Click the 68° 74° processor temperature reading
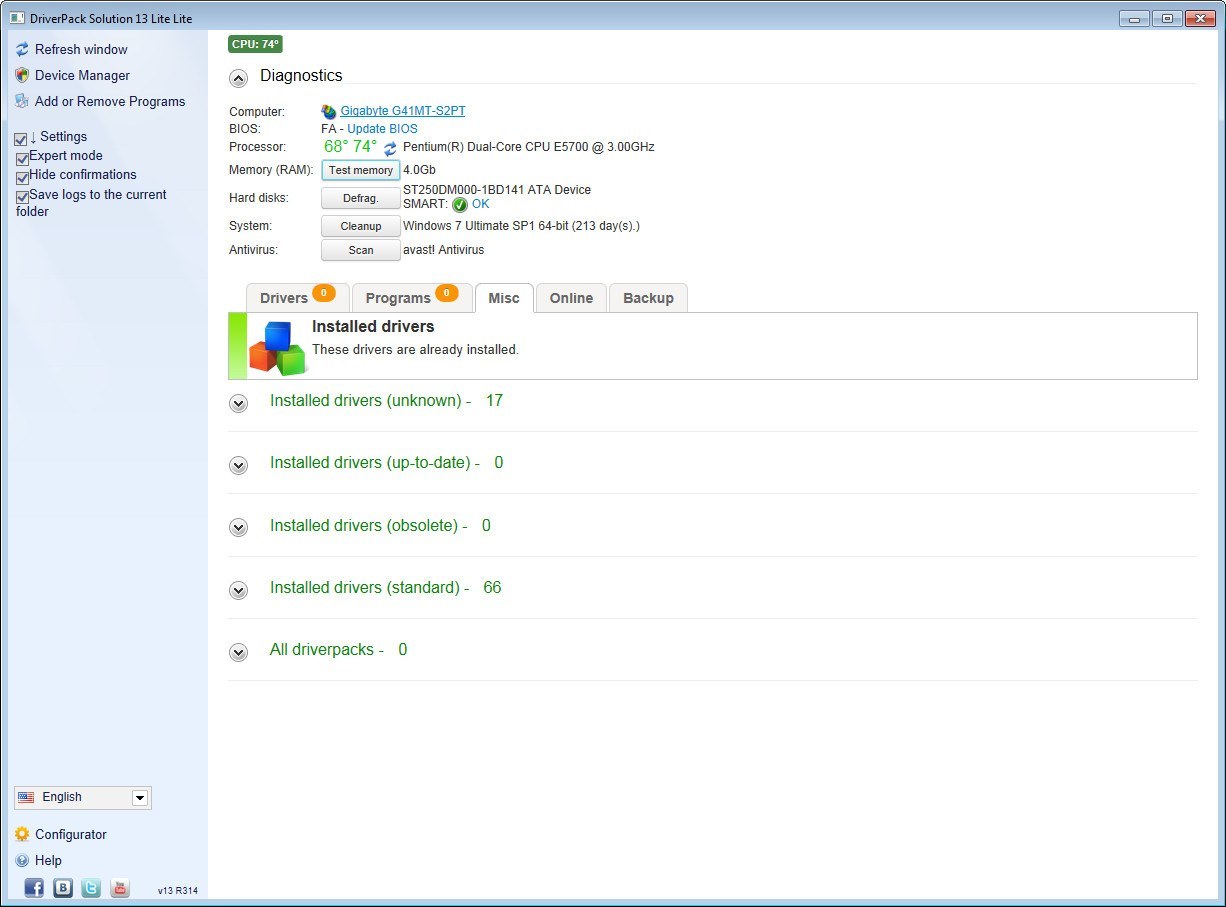The image size is (1226, 907). tap(350, 147)
